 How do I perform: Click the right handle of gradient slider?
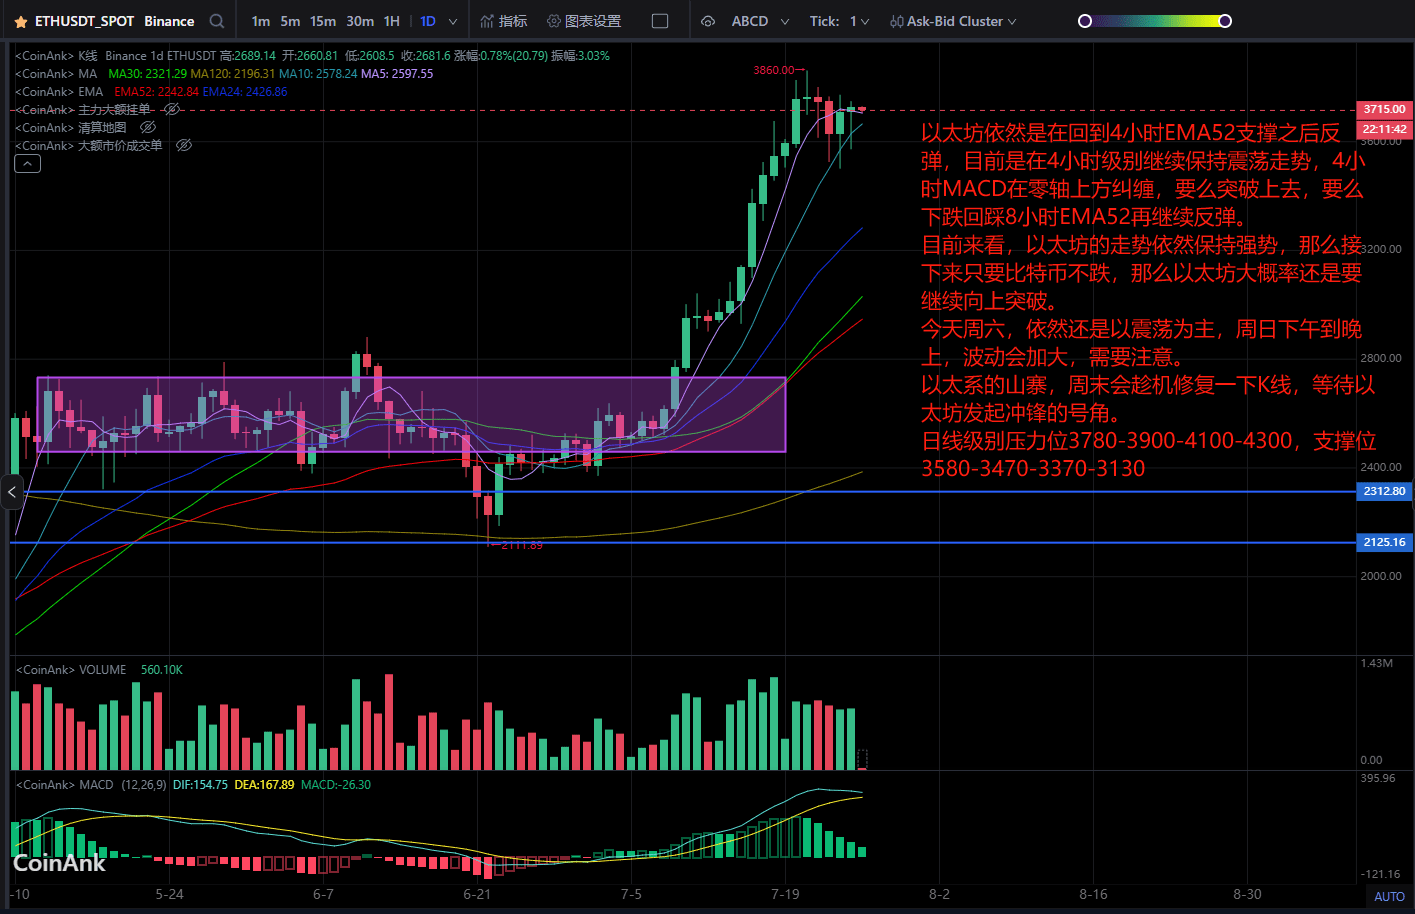point(1225,21)
